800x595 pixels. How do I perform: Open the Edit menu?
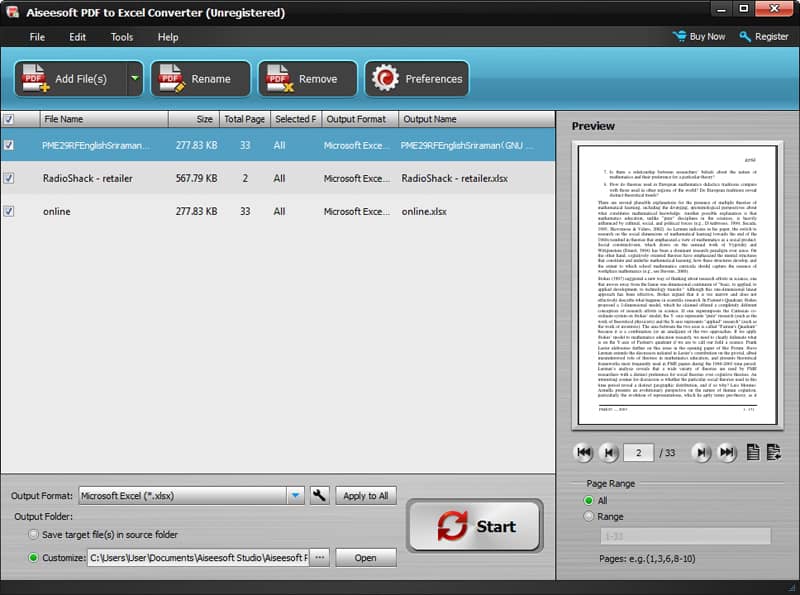coord(77,37)
